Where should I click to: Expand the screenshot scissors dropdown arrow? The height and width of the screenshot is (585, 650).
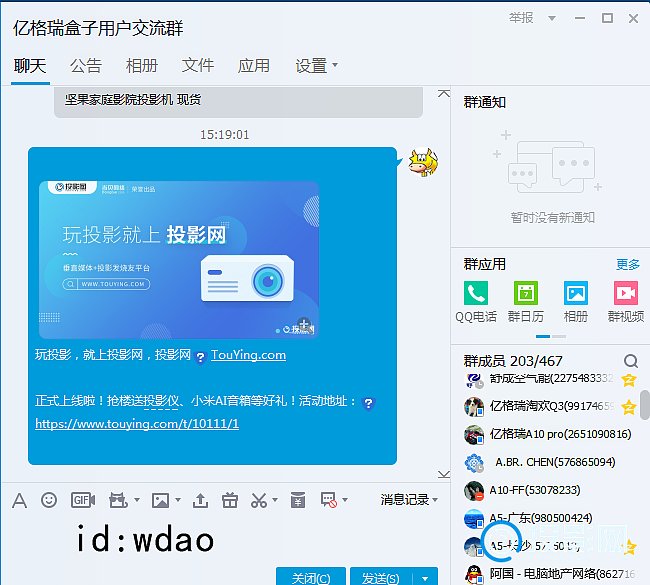pyautogui.click(x=274, y=500)
